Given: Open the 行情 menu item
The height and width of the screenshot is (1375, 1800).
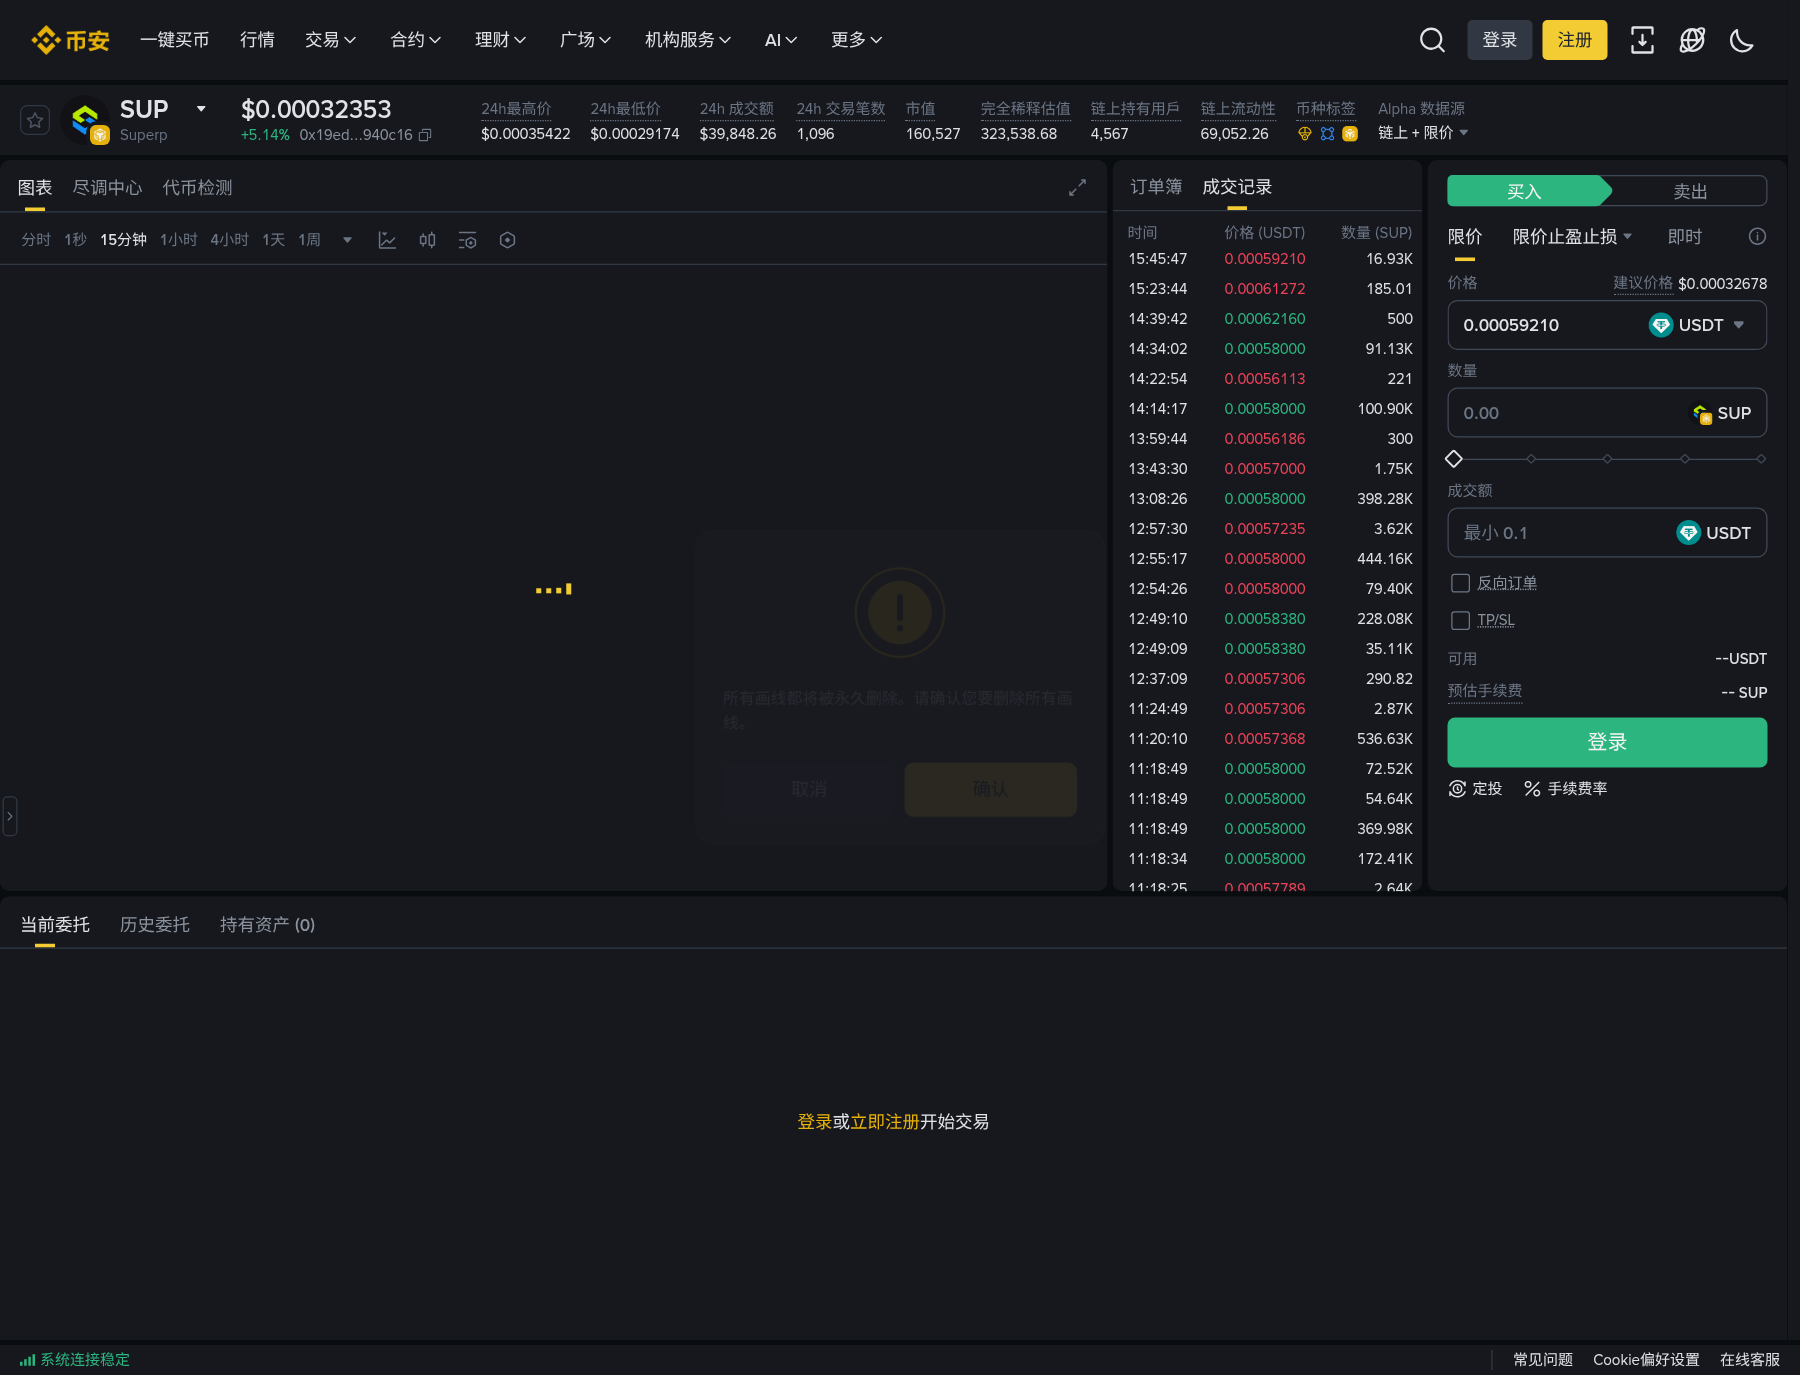Looking at the screenshot, I should [257, 40].
